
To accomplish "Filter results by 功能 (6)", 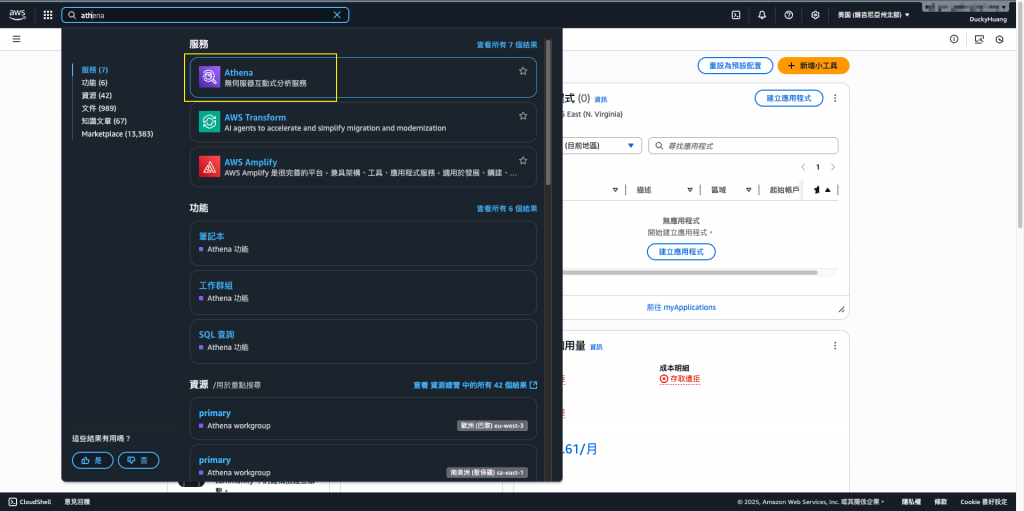I will (x=95, y=82).
